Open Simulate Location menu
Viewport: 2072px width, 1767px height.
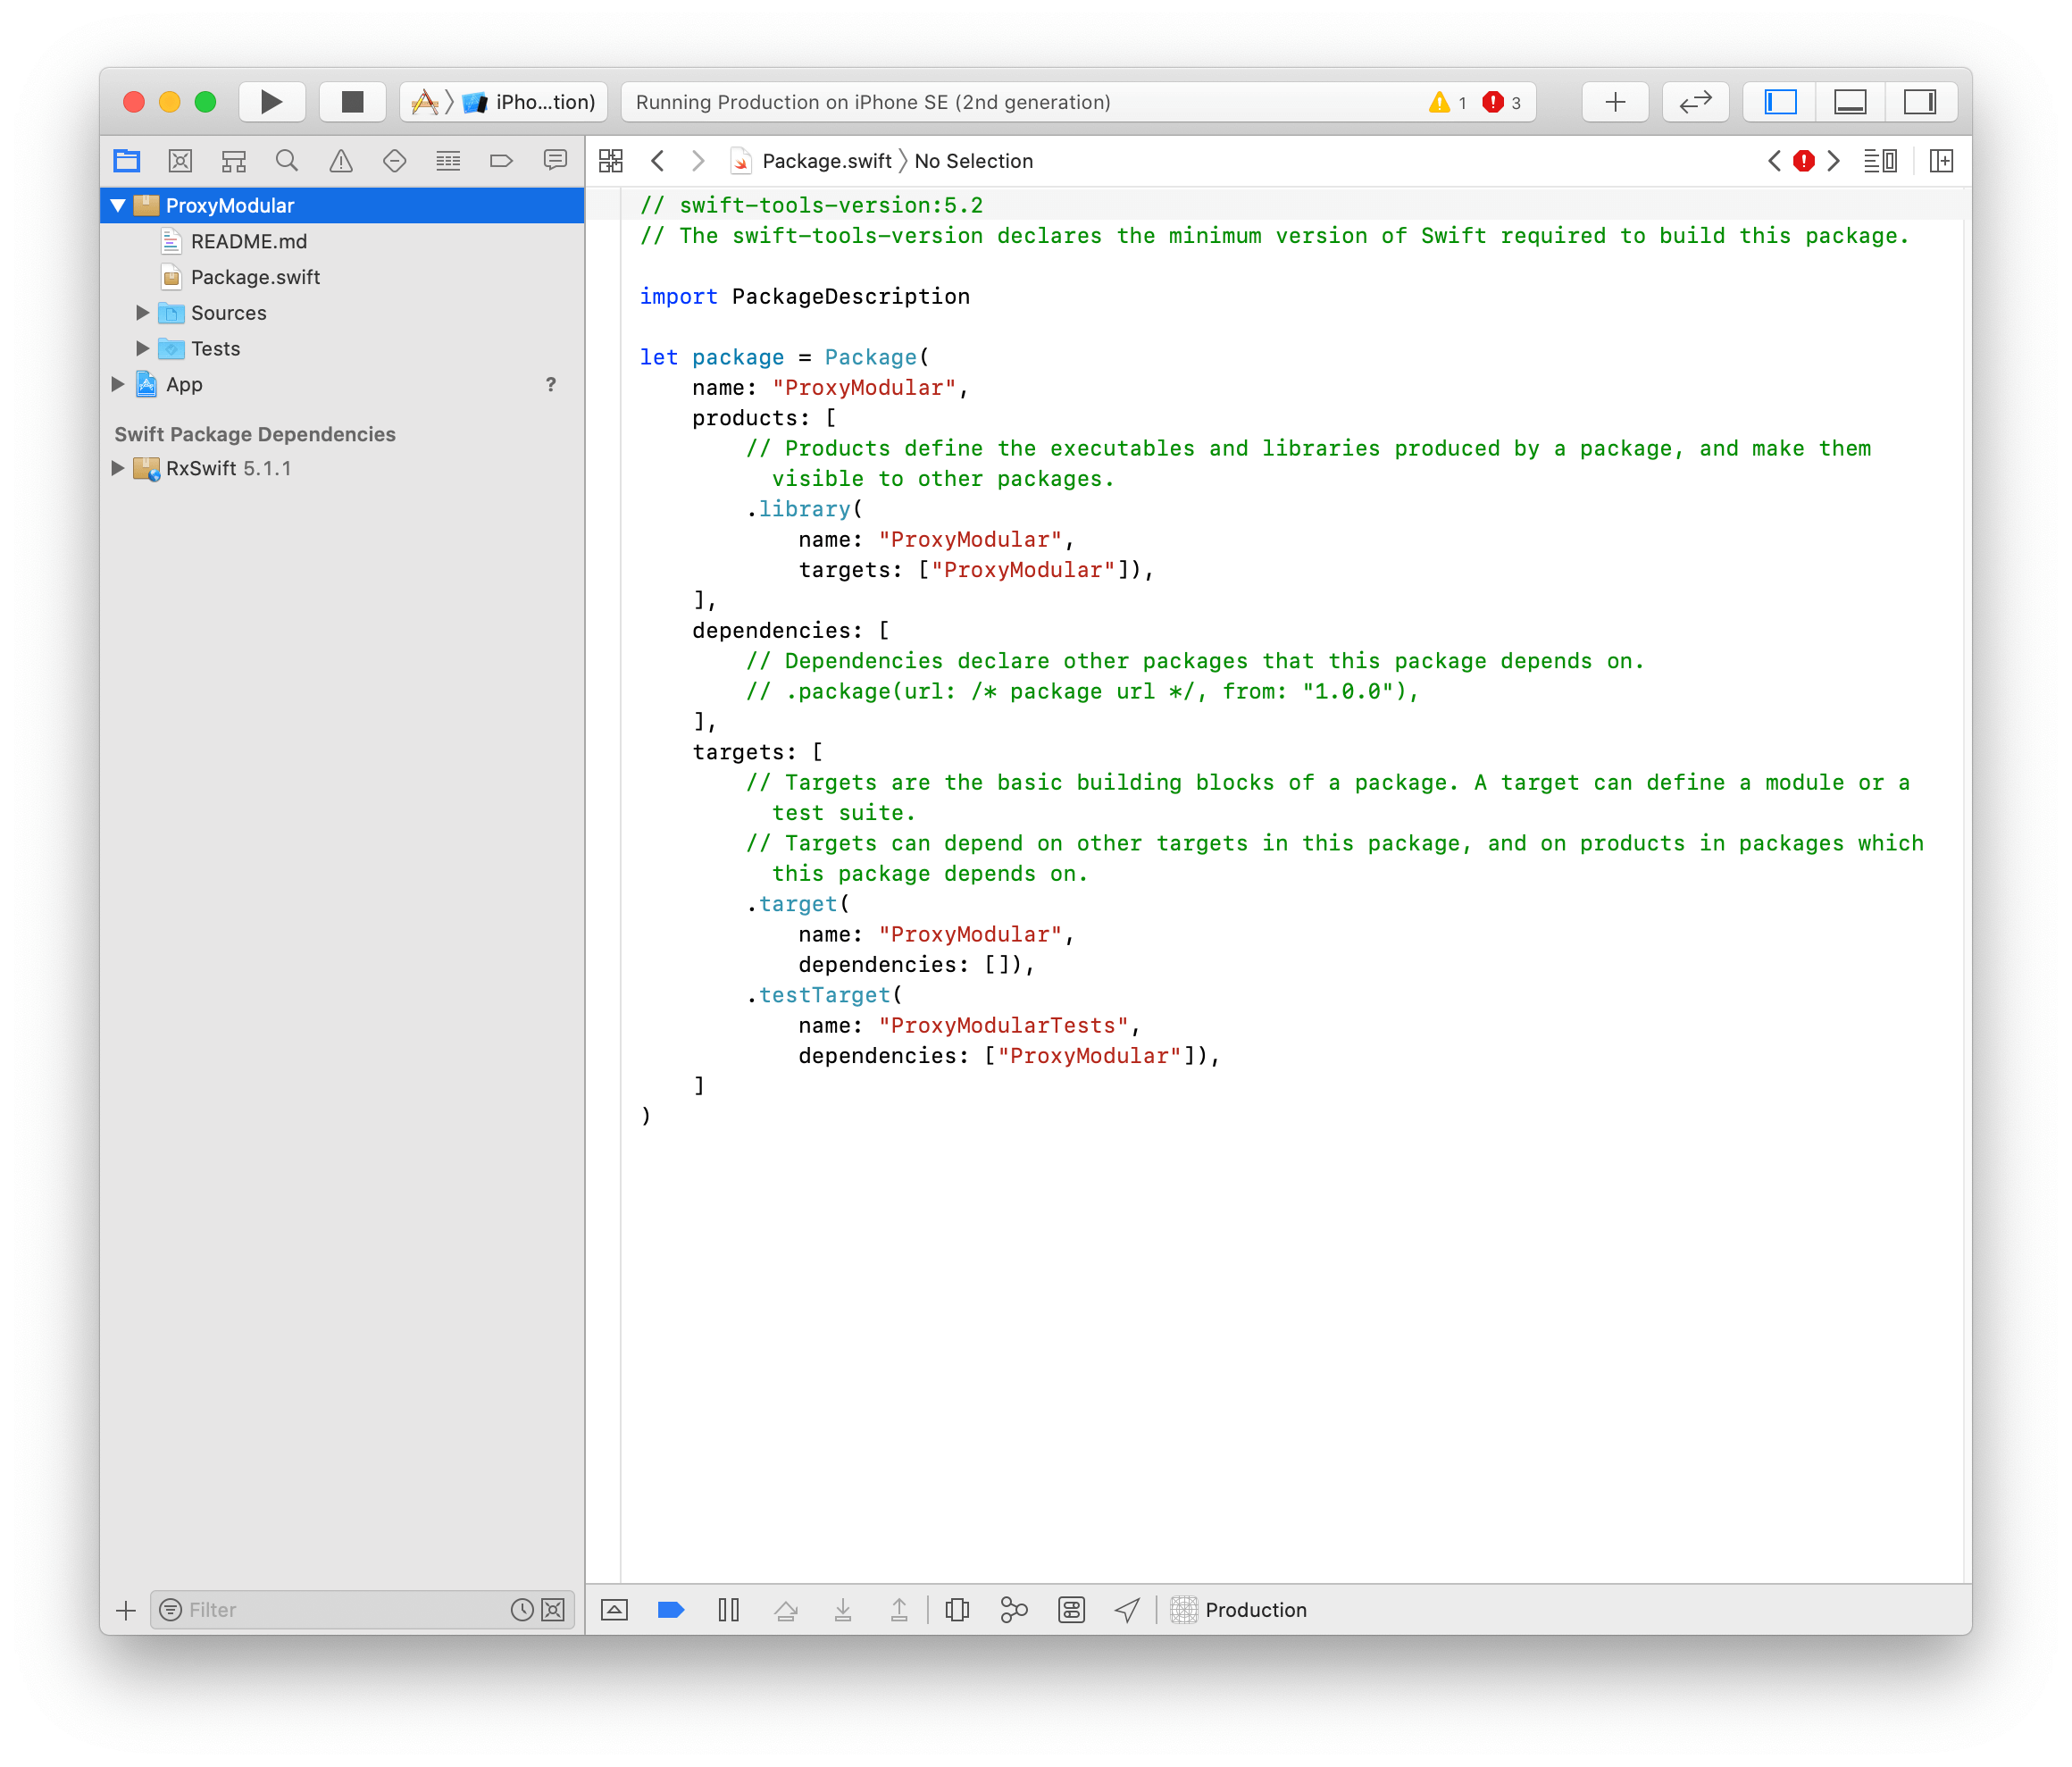pyautogui.click(x=1127, y=1609)
